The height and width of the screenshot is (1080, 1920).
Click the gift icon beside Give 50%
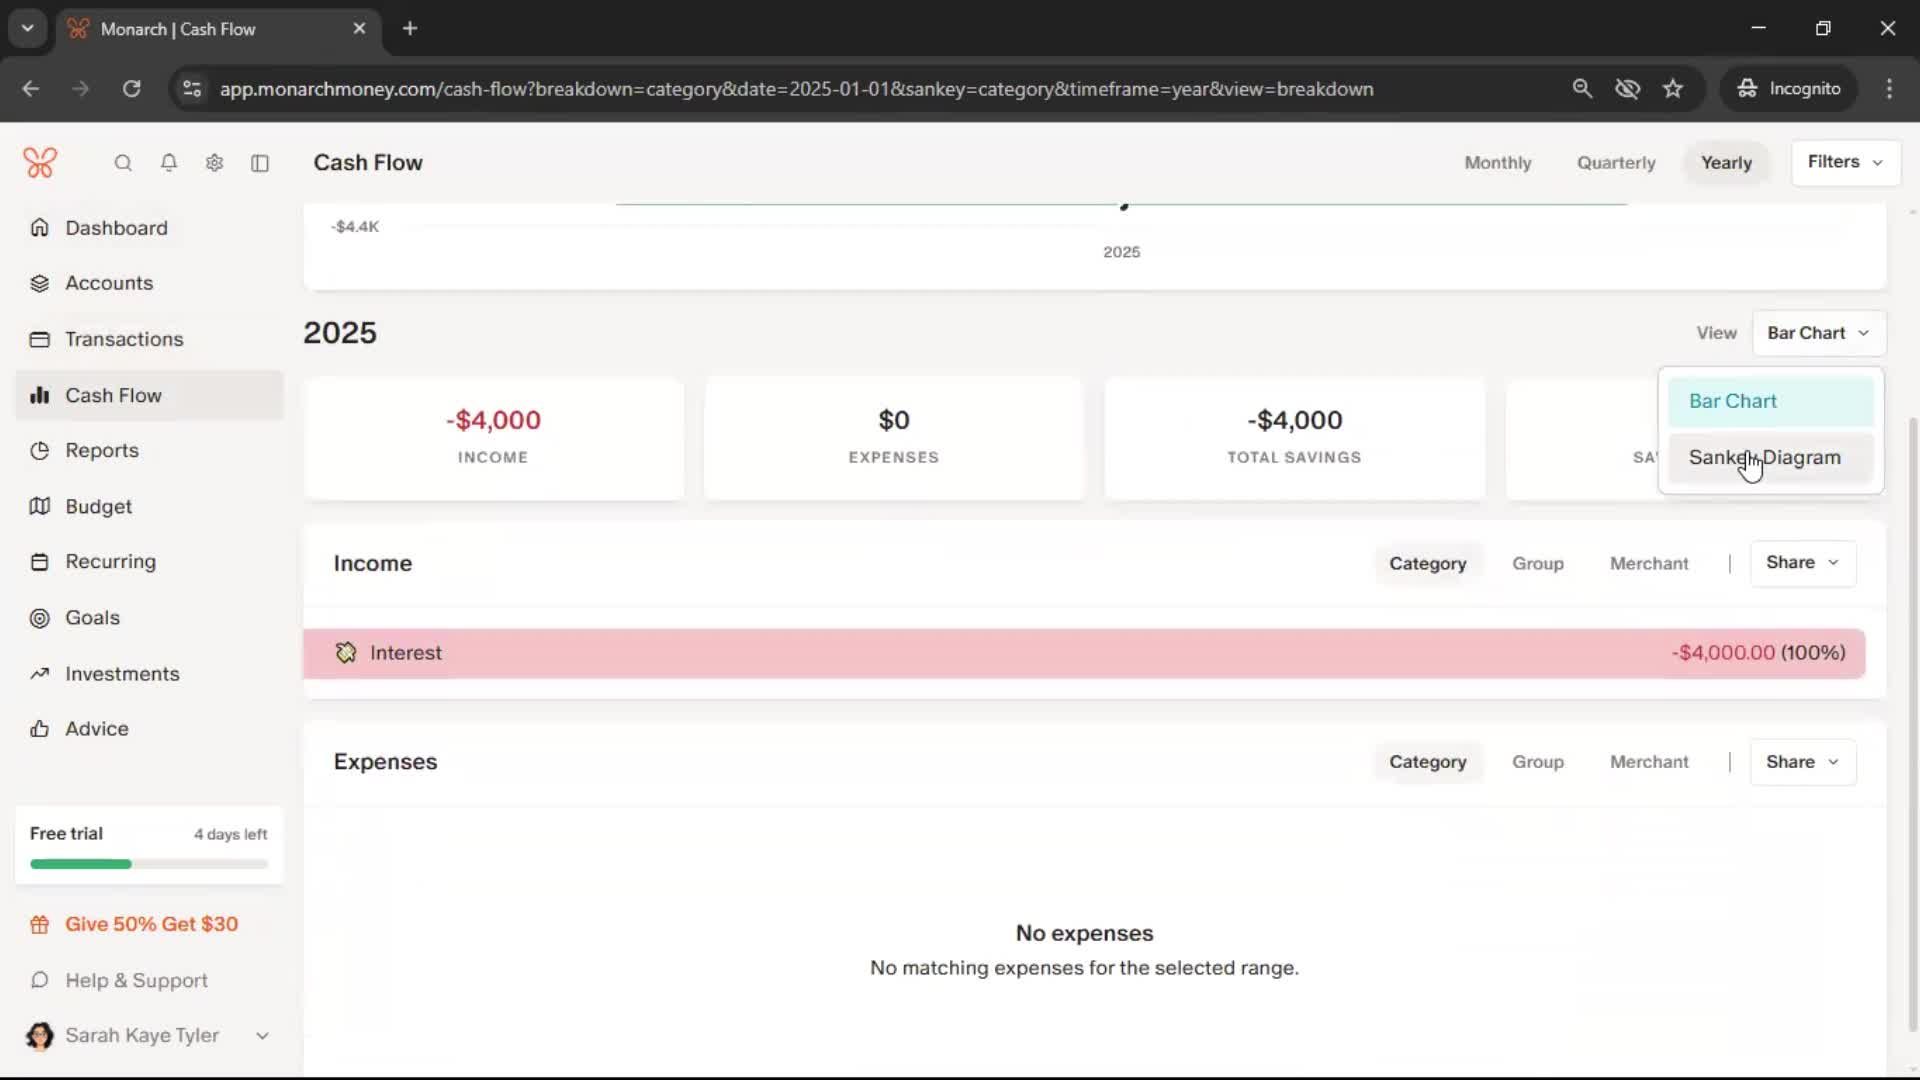[40, 925]
